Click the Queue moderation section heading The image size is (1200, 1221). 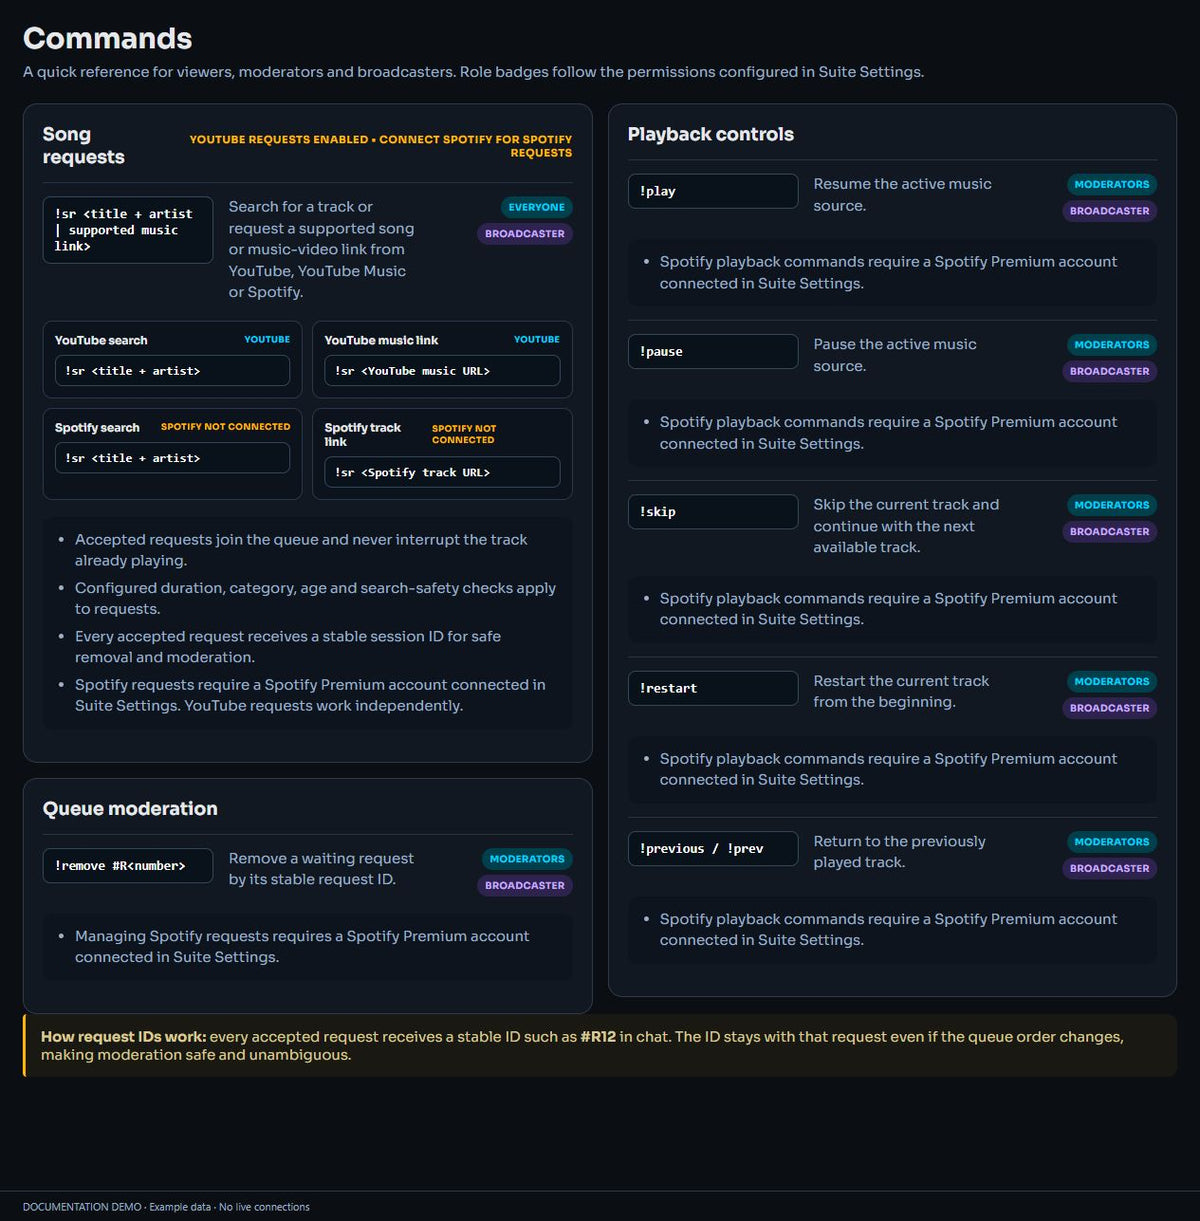coord(130,809)
